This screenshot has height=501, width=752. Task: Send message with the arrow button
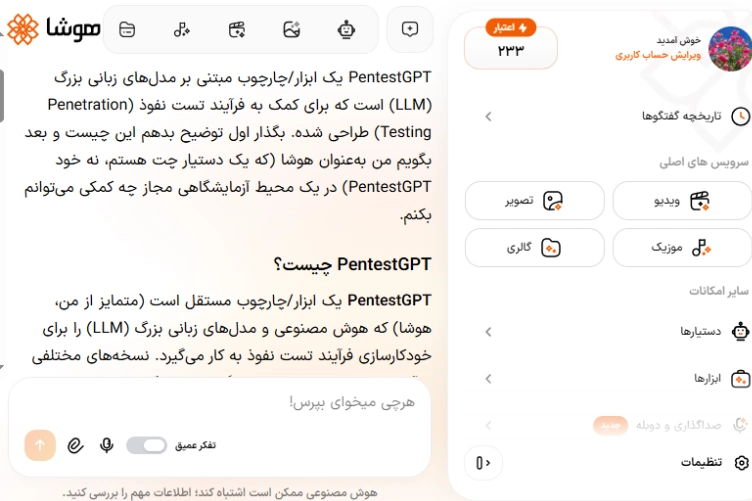(x=40, y=445)
